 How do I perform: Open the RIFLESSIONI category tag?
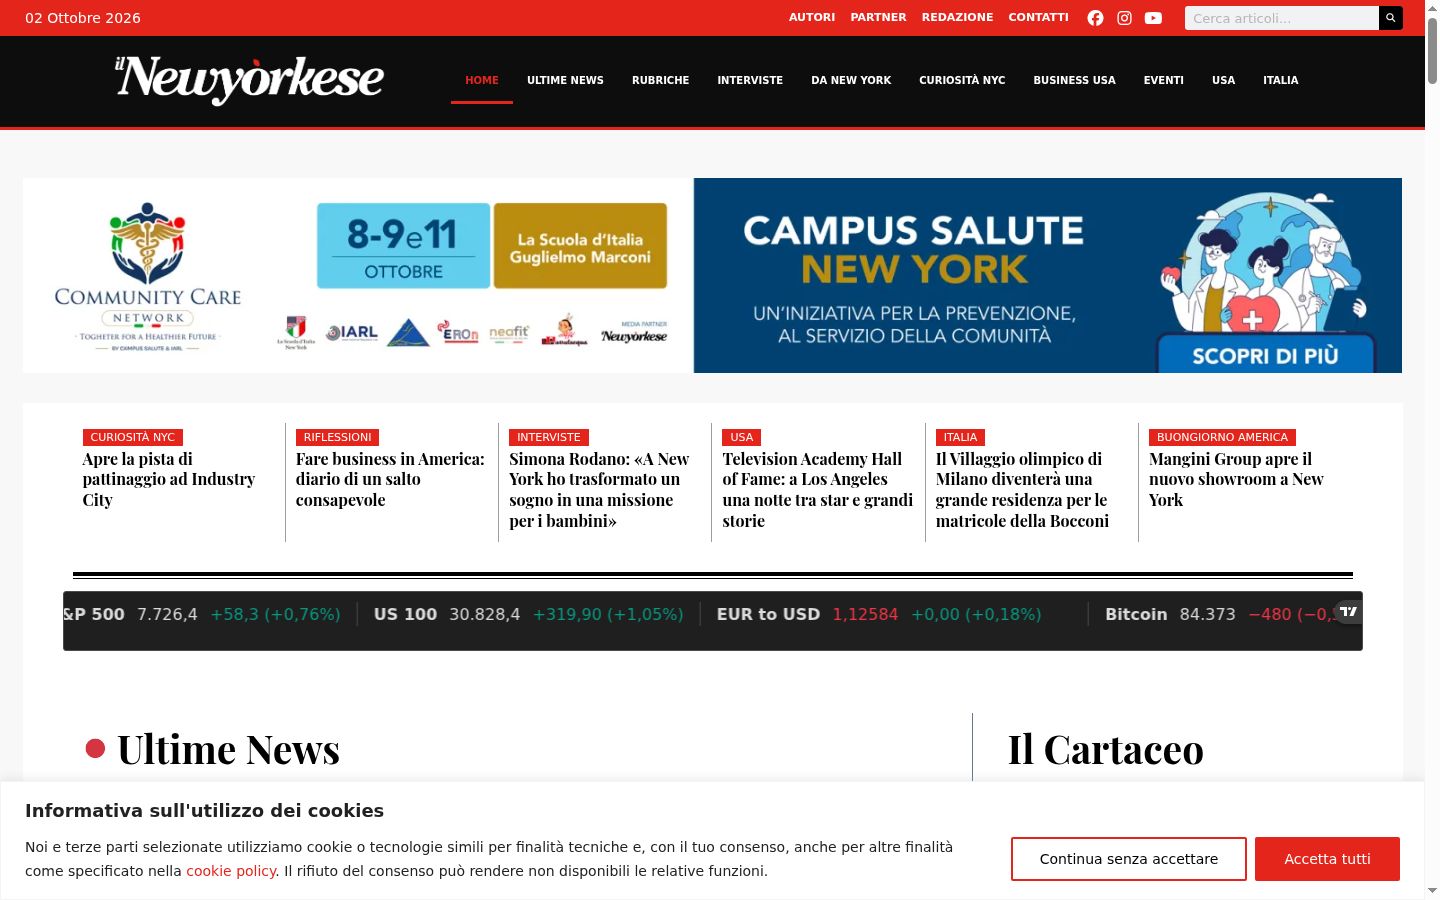click(x=338, y=437)
